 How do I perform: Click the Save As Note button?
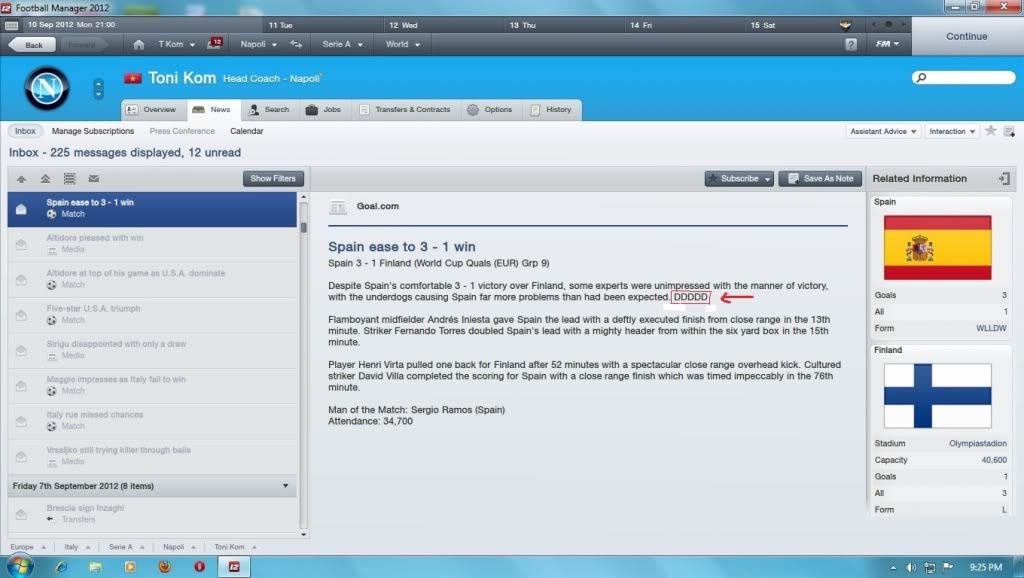pyautogui.click(x=821, y=178)
